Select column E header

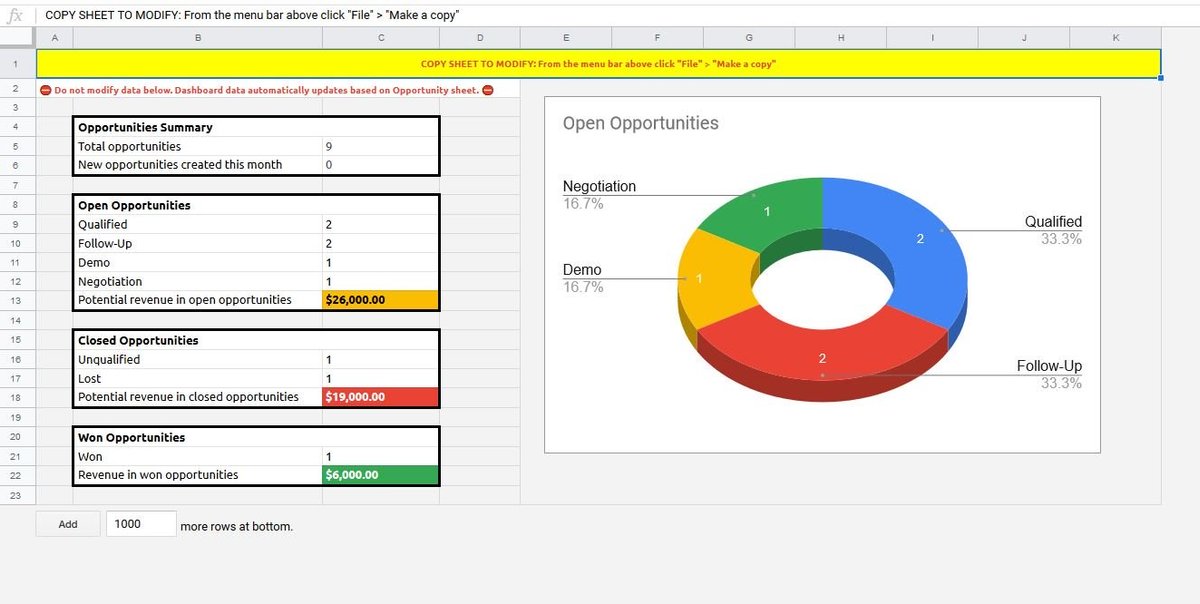click(x=567, y=38)
